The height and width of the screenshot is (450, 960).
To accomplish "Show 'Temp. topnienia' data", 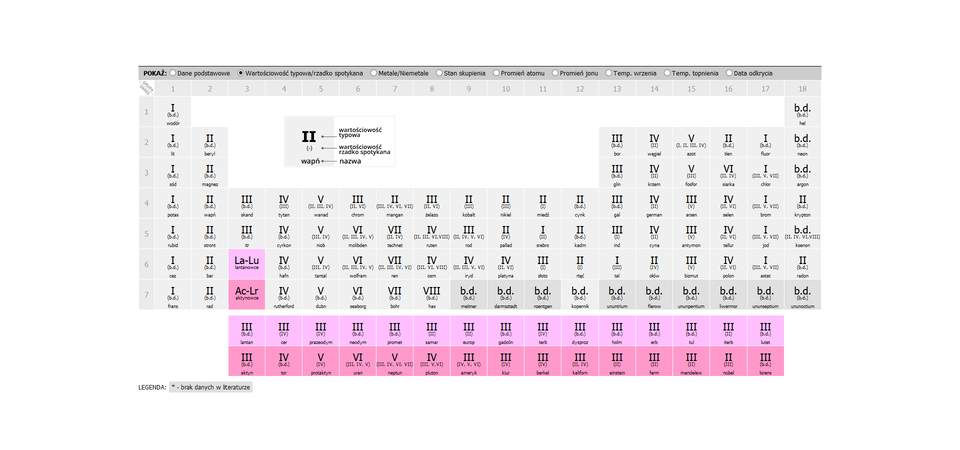I will 667,73.
